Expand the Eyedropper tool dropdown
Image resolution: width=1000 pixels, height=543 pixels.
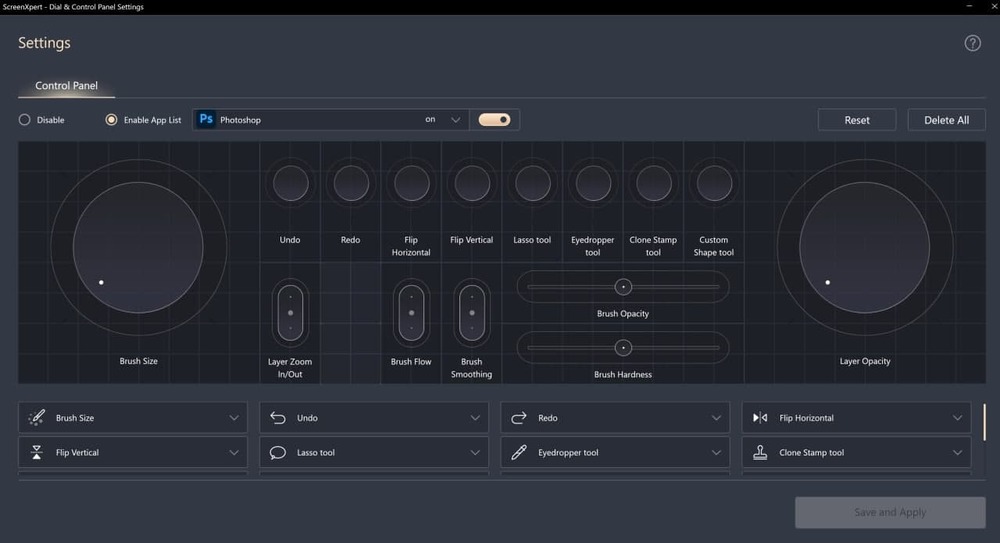pyautogui.click(x=716, y=452)
